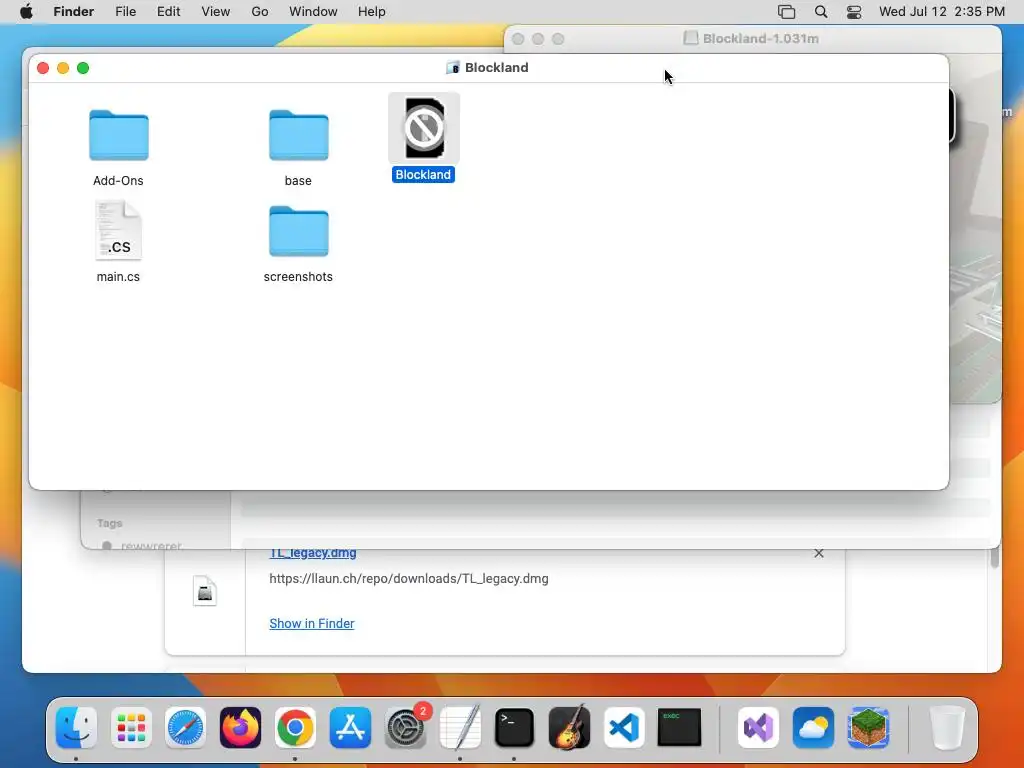
Task: Open the cloud weather app in Dock
Action: pos(813,727)
